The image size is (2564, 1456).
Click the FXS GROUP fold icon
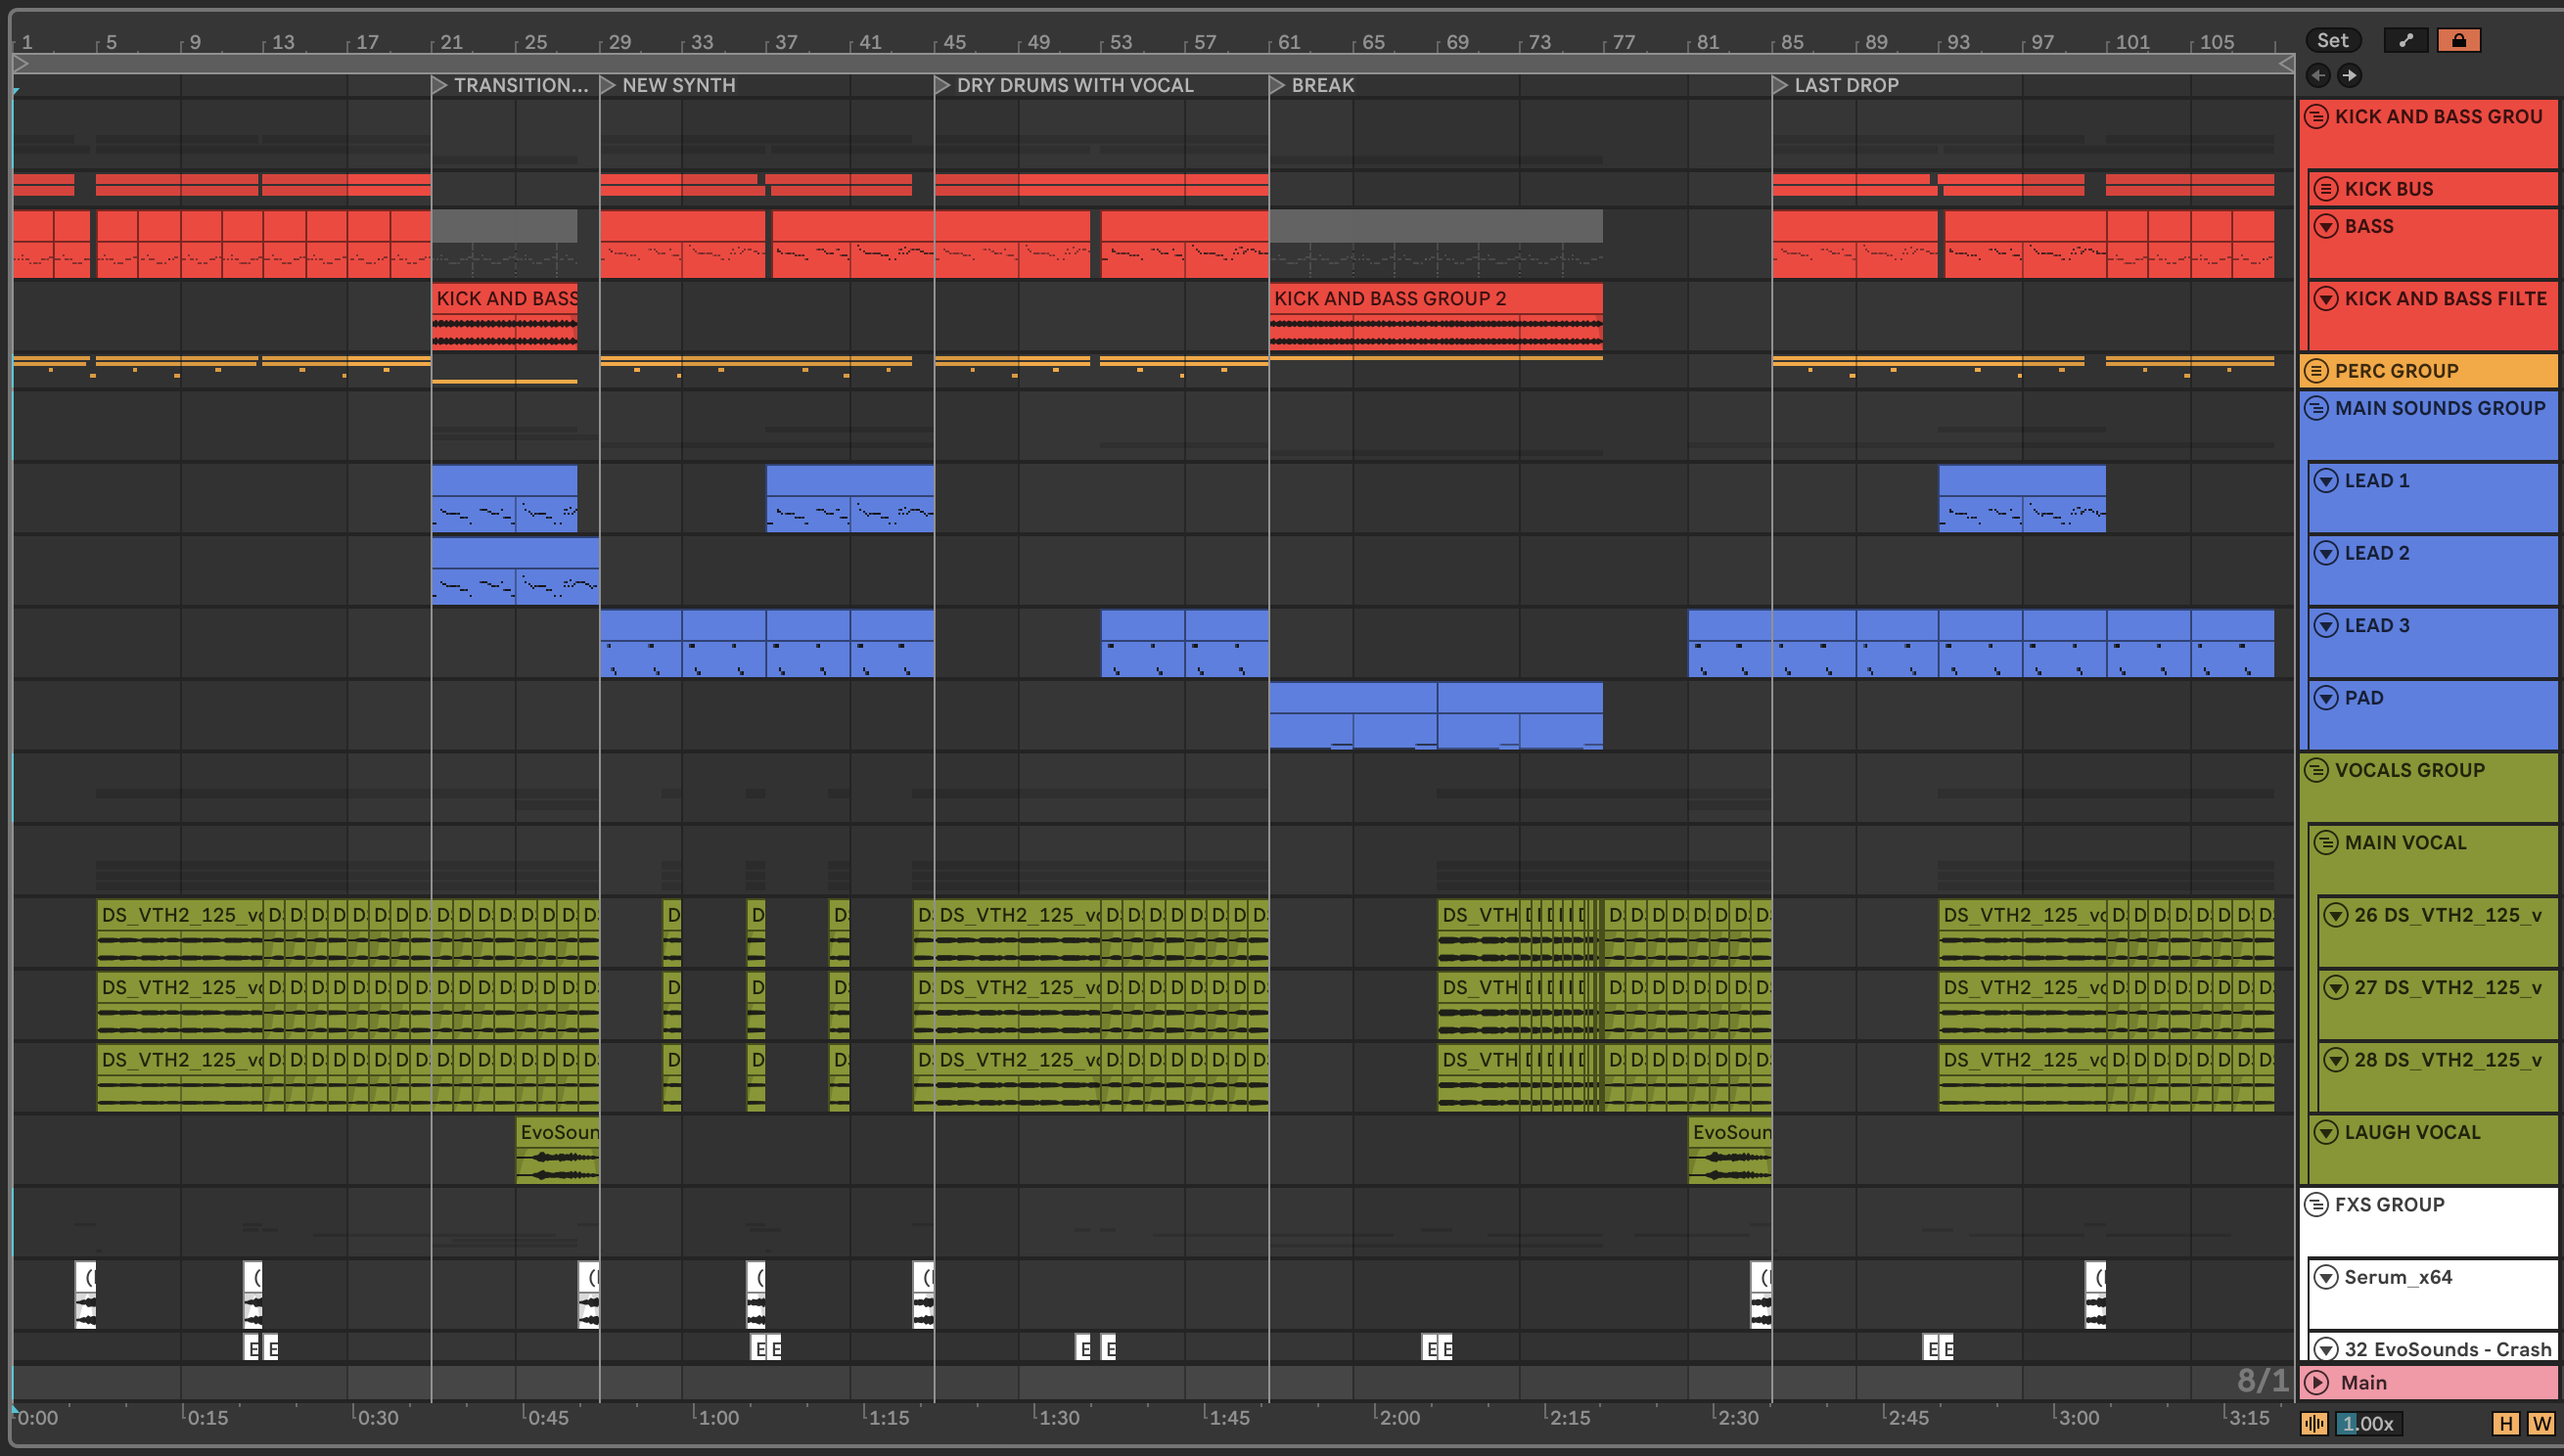pyautogui.click(x=2316, y=1204)
